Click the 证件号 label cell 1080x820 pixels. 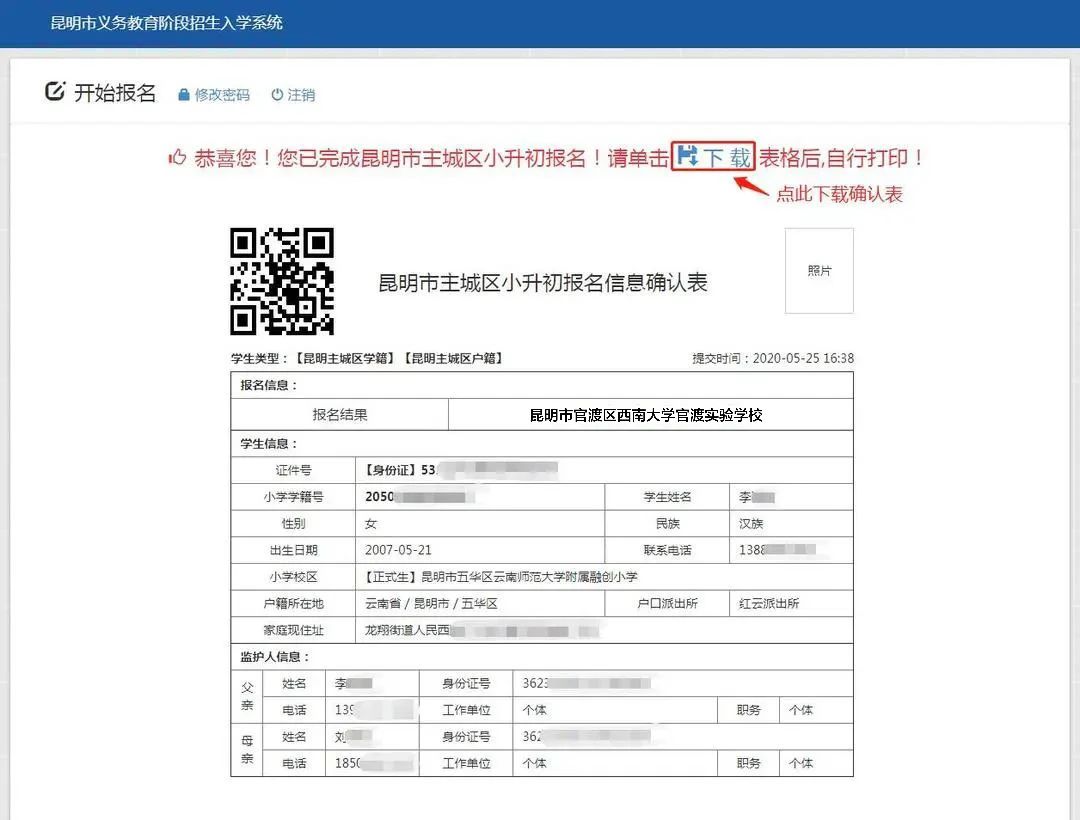pyautogui.click(x=293, y=470)
